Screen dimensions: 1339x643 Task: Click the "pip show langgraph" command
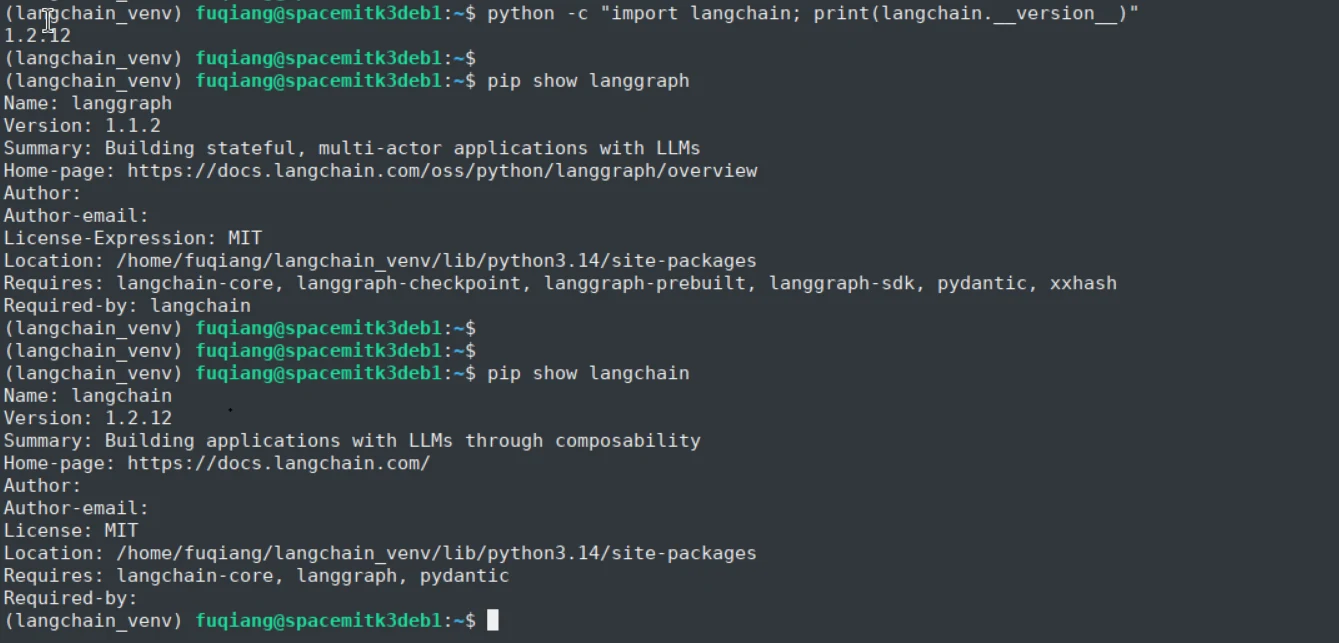coord(588,81)
